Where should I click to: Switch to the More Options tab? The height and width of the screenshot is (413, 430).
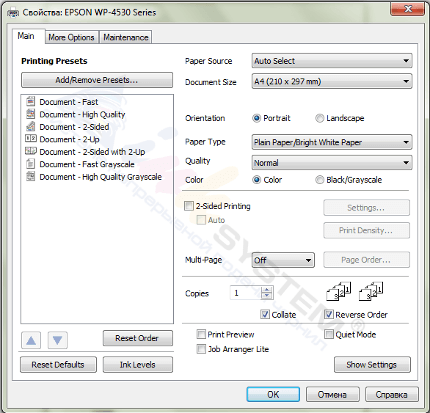(x=71, y=37)
